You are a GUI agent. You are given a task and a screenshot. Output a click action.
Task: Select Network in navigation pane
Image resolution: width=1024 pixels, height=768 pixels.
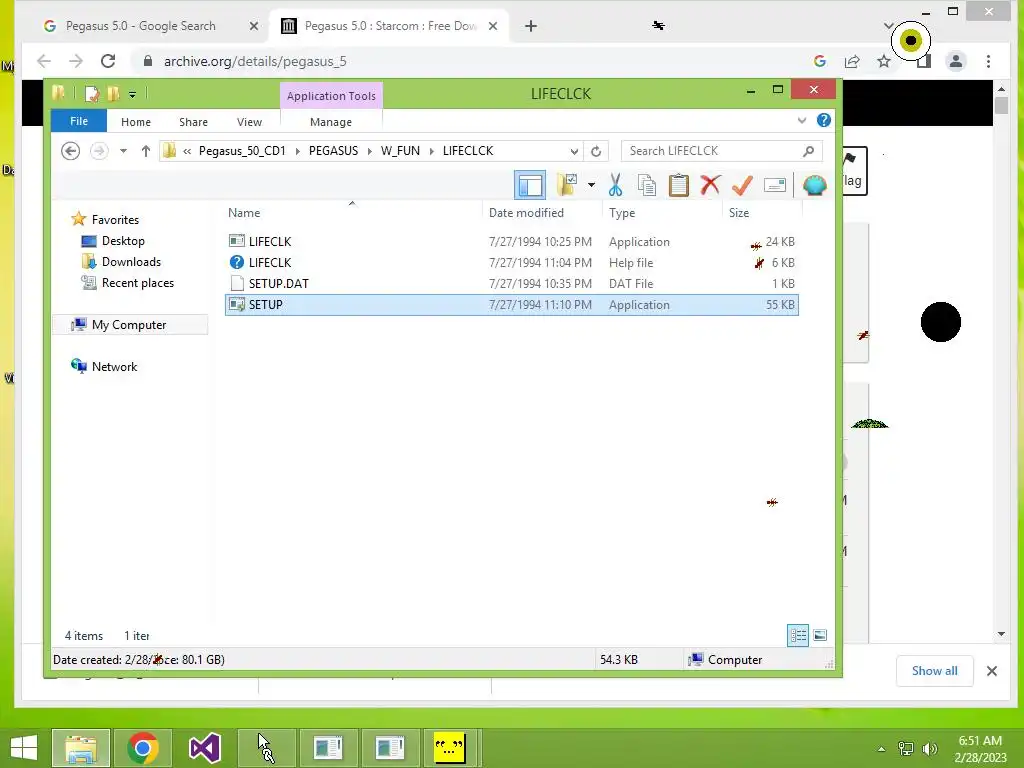114,366
